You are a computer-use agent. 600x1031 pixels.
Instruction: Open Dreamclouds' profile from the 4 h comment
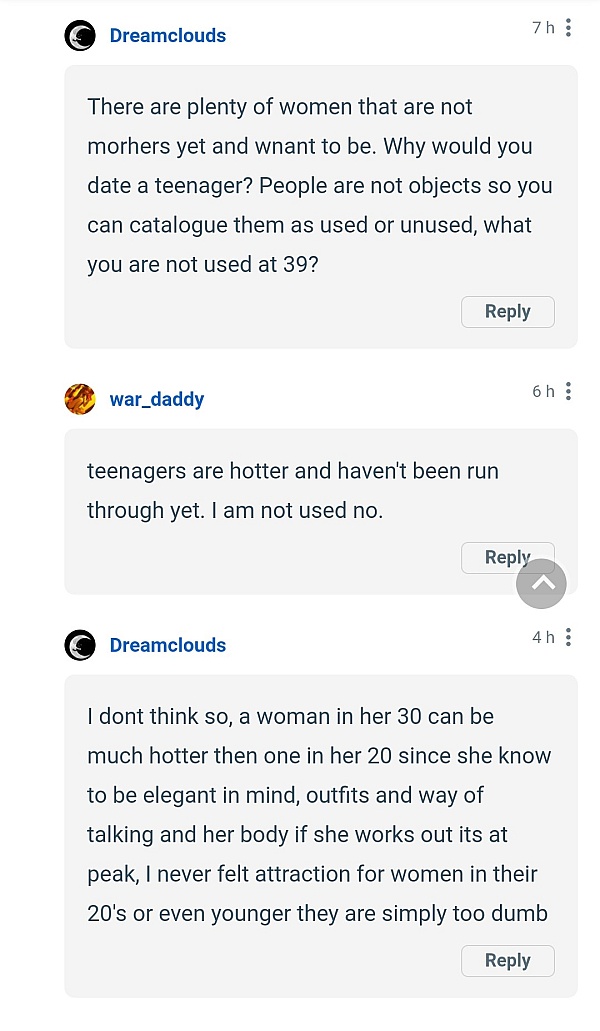coord(168,645)
